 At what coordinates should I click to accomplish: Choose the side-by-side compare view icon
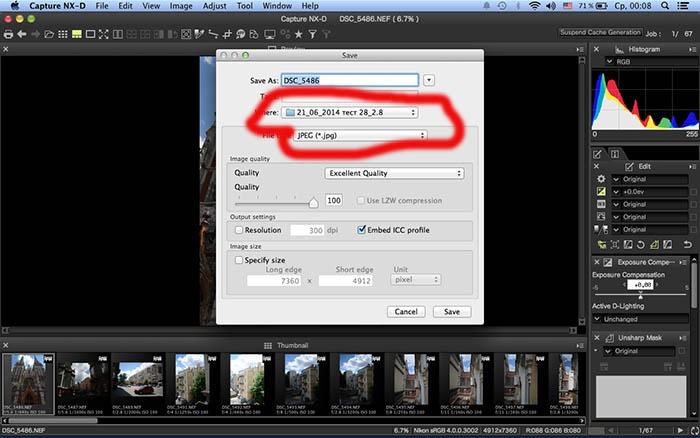[118, 34]
